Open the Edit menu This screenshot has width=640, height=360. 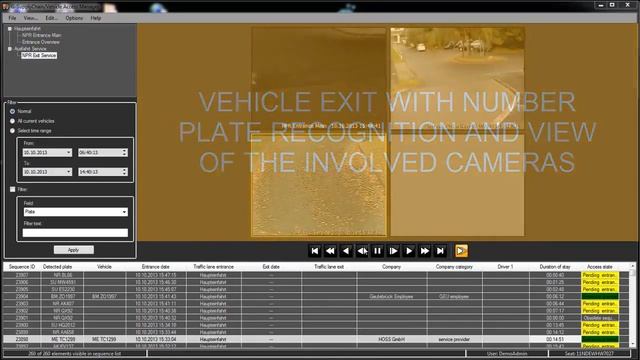pos(51,18)
